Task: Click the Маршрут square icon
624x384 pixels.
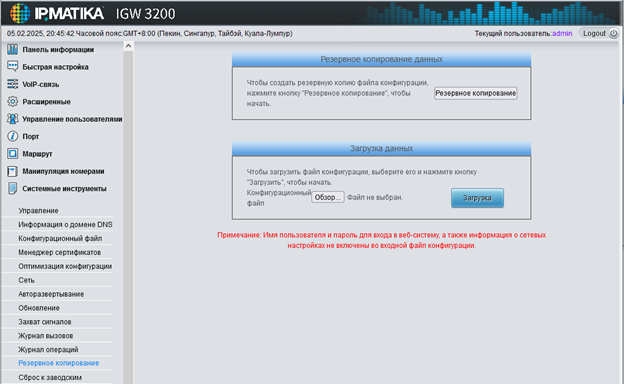Action: pos(12,153)
